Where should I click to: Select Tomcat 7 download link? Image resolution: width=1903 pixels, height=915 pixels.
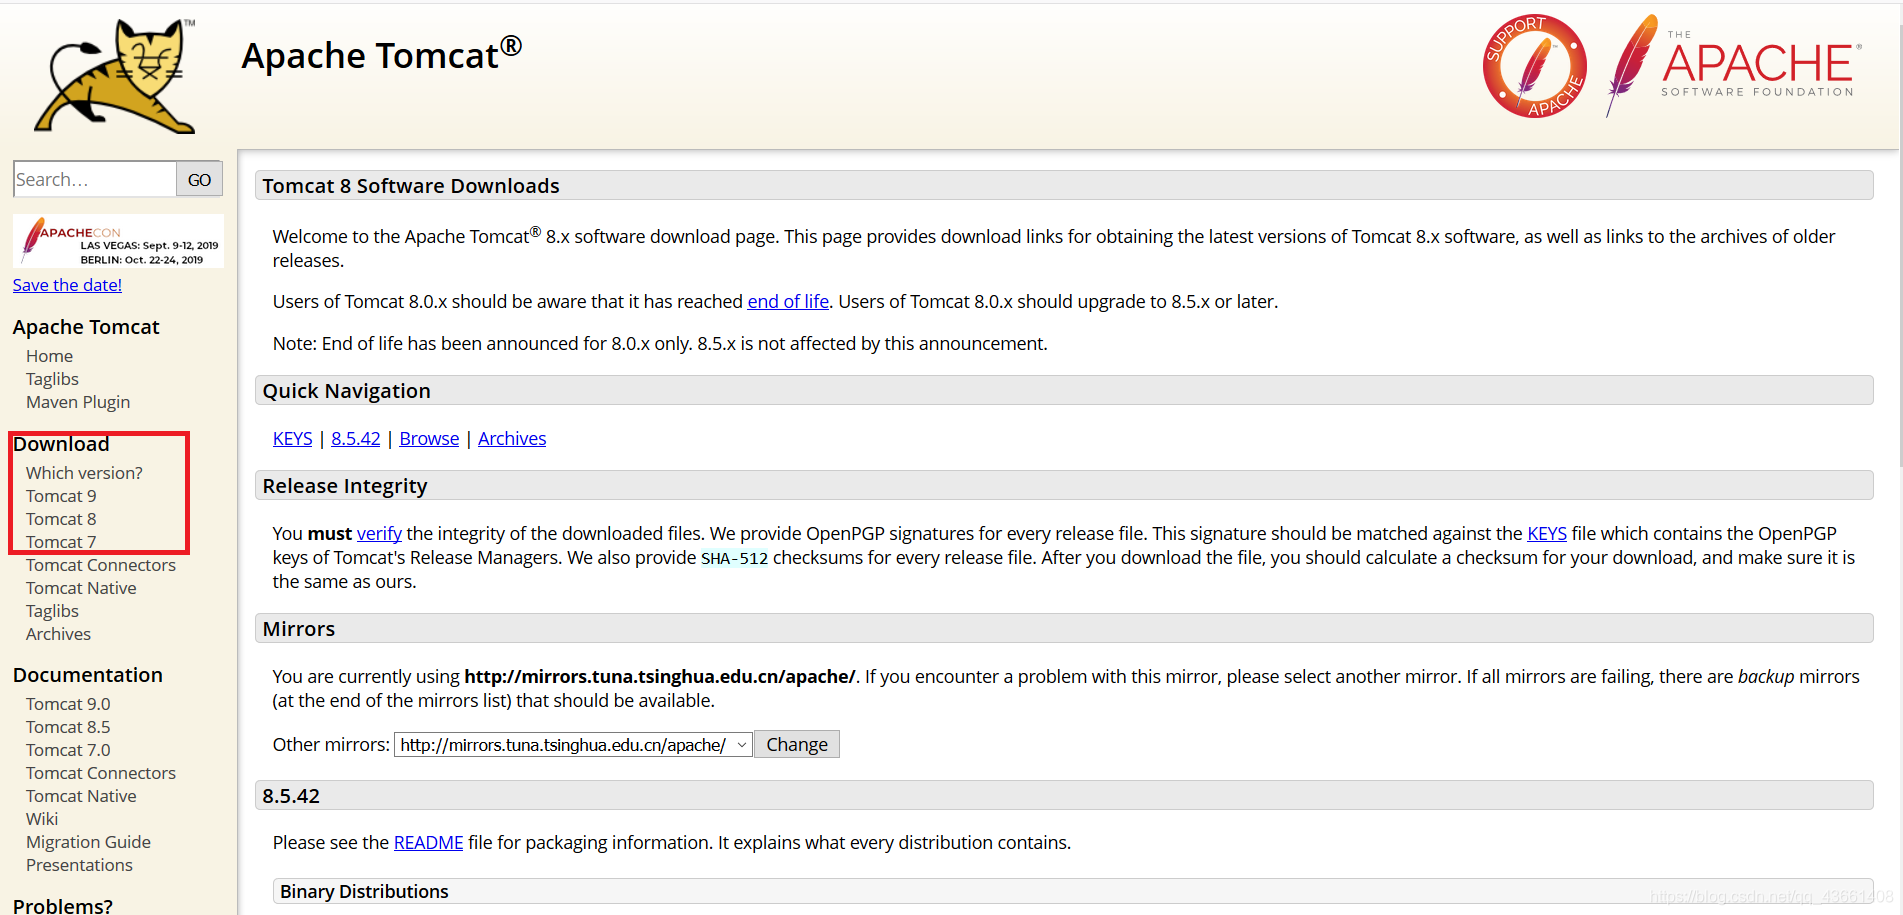click(x=61, y=542)
